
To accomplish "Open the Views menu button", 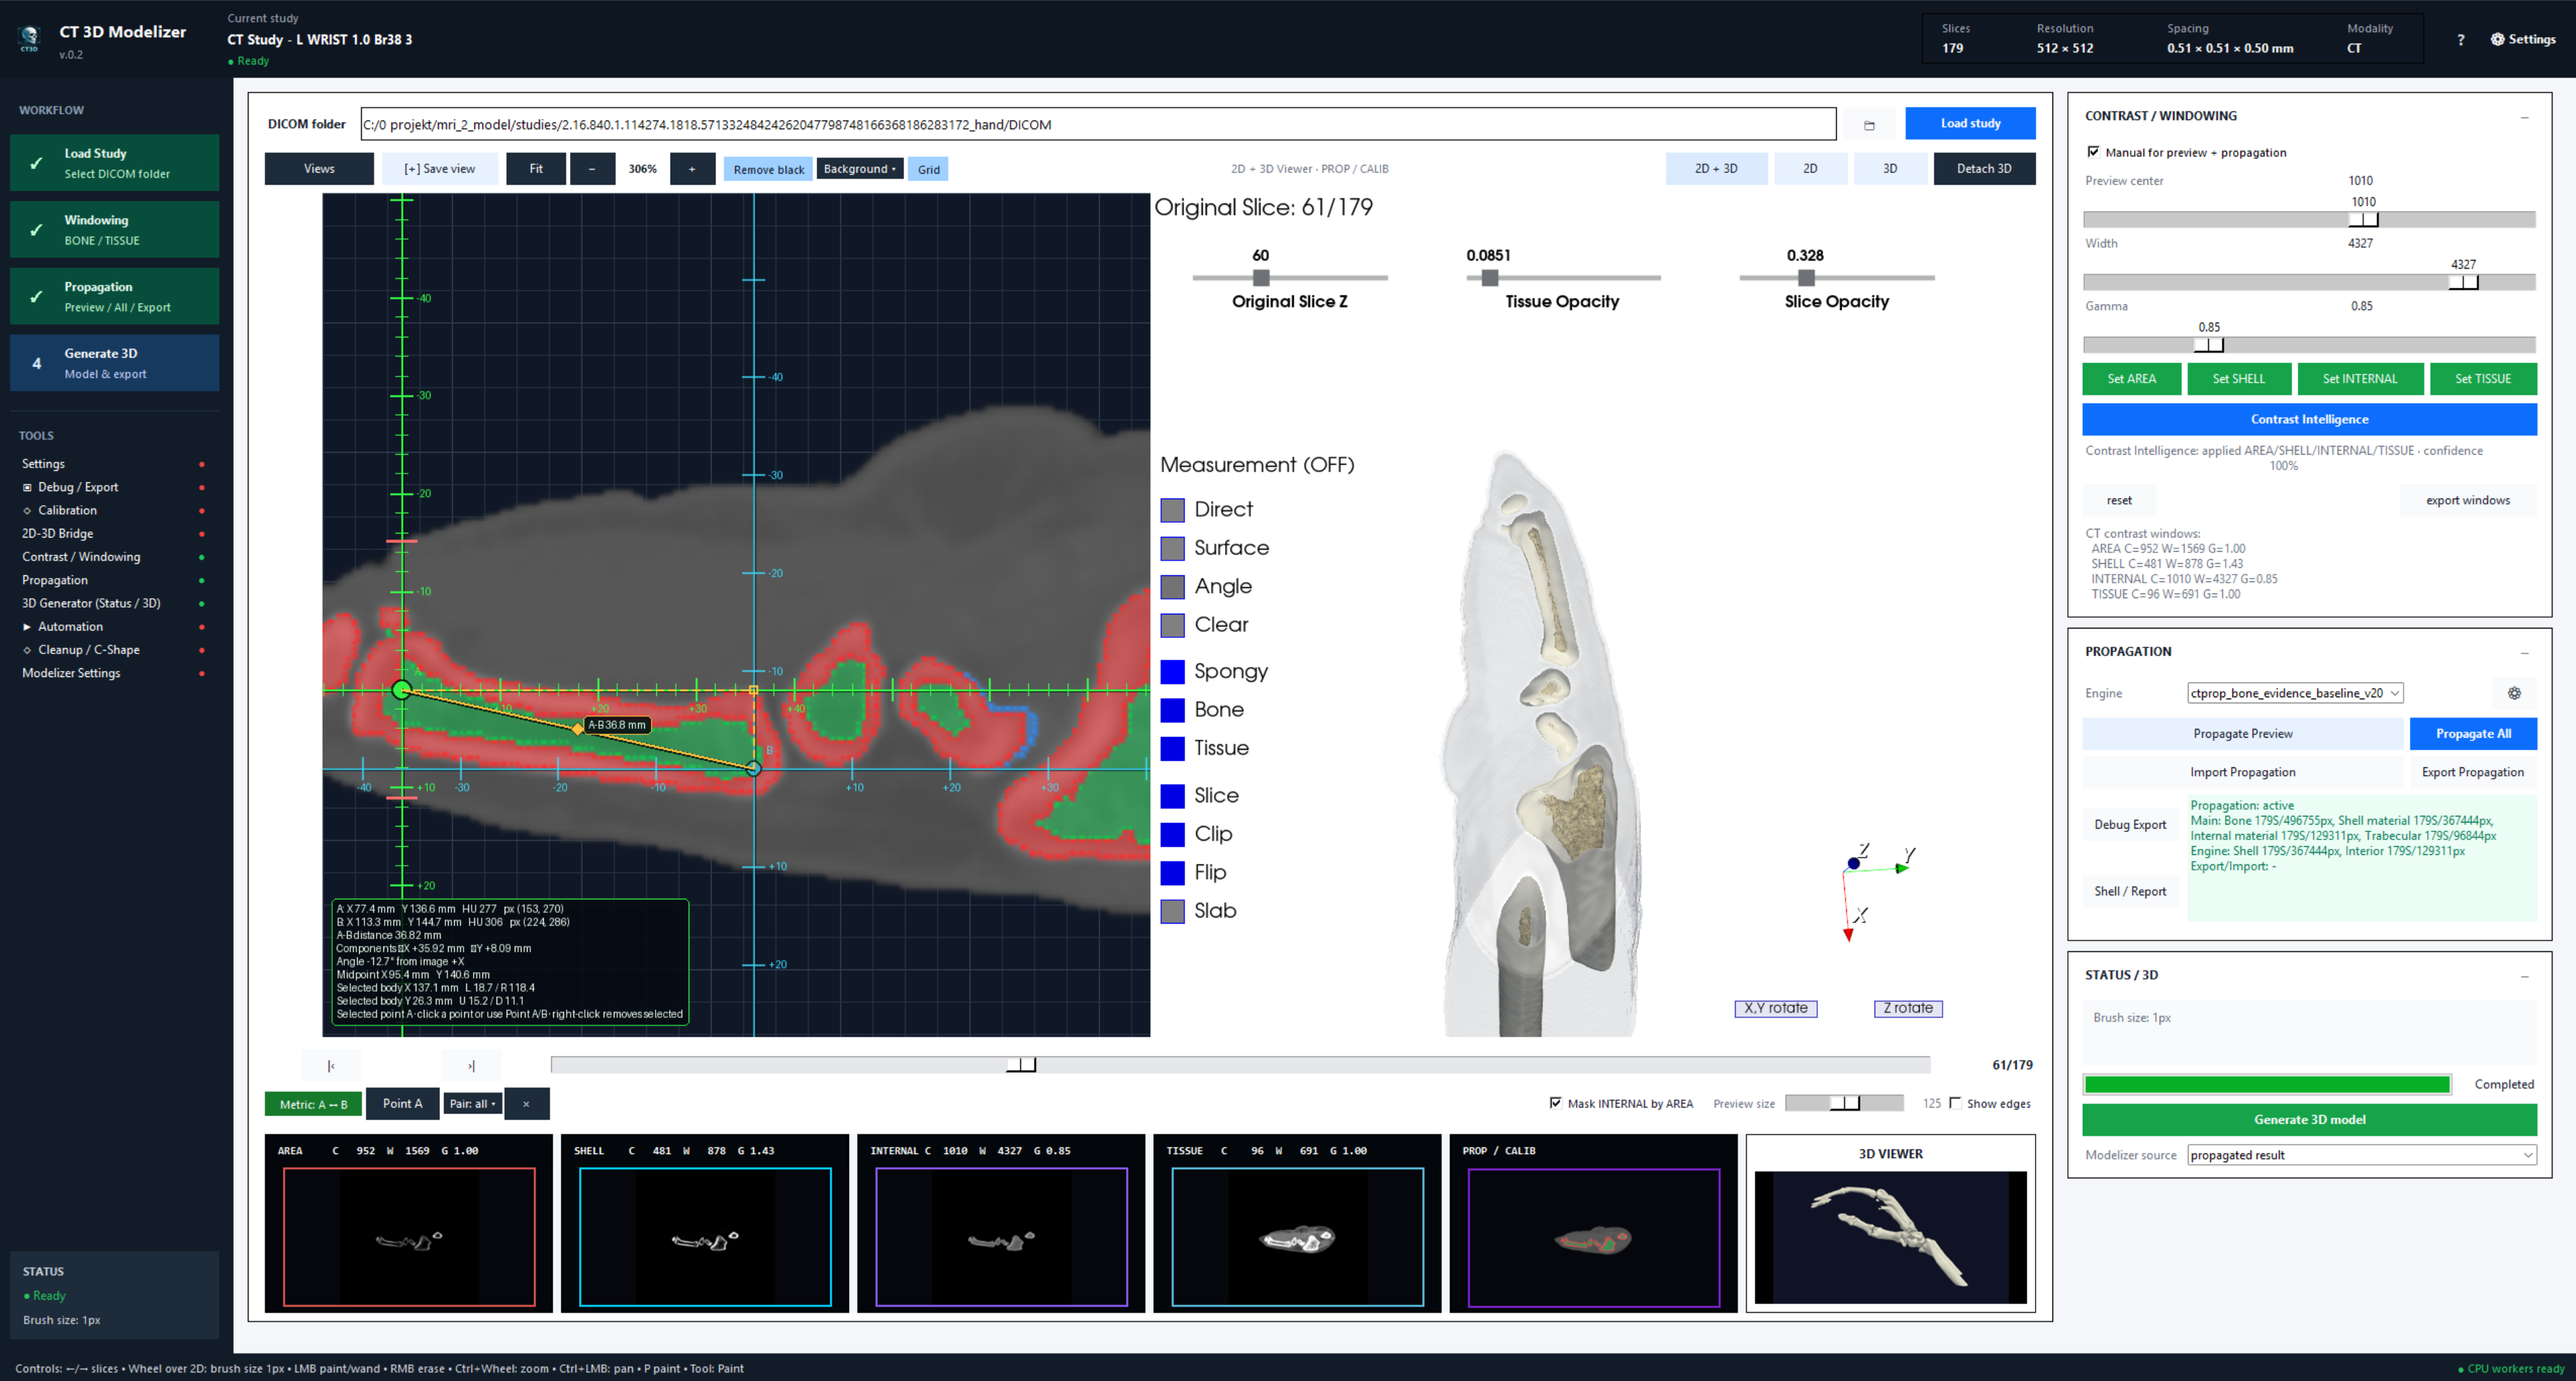I will point(319,169).
